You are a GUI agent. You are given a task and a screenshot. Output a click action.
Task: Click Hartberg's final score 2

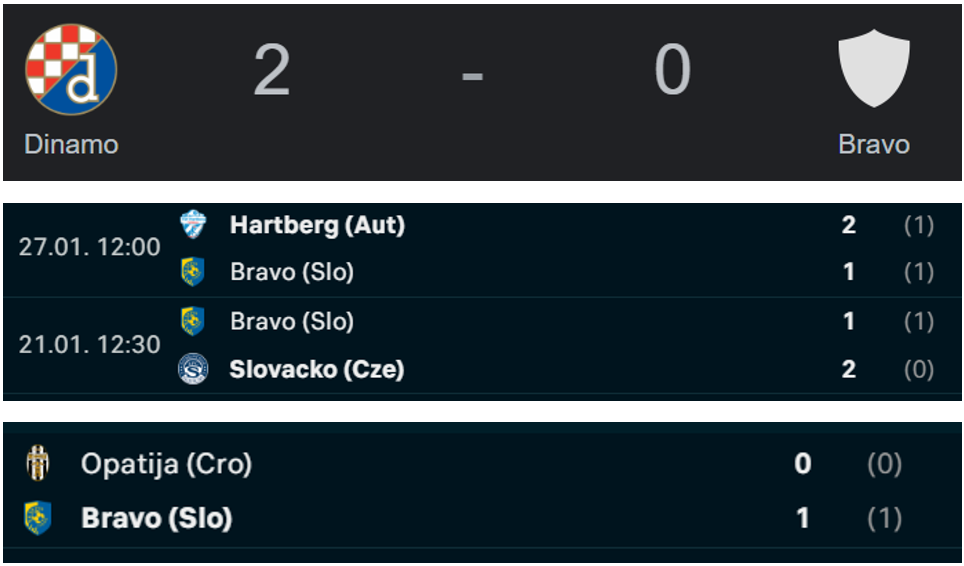click(x=848, y=225)
